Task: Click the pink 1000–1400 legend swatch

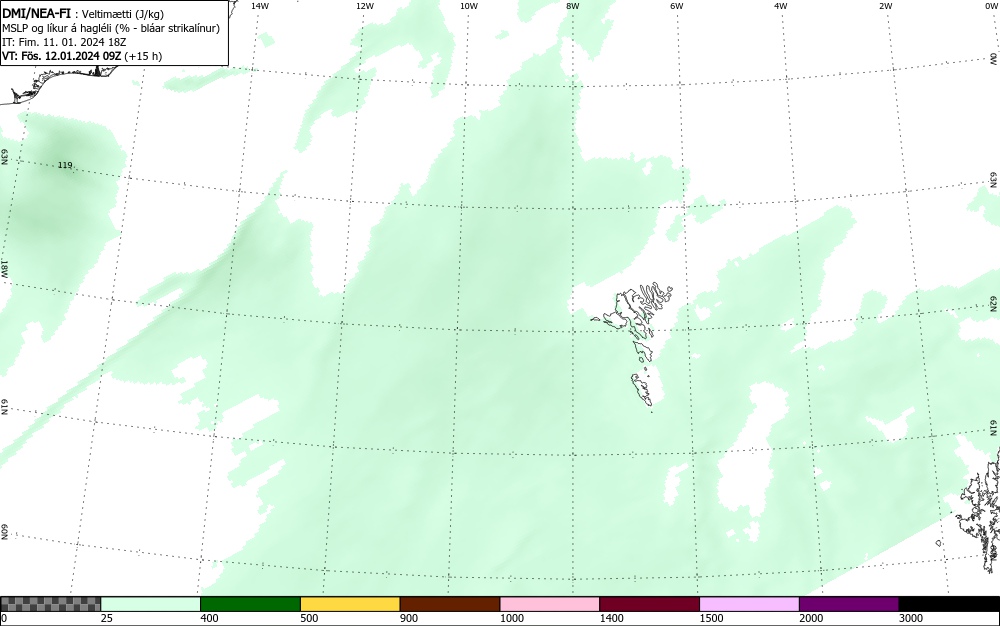Action: pos(550,604)
